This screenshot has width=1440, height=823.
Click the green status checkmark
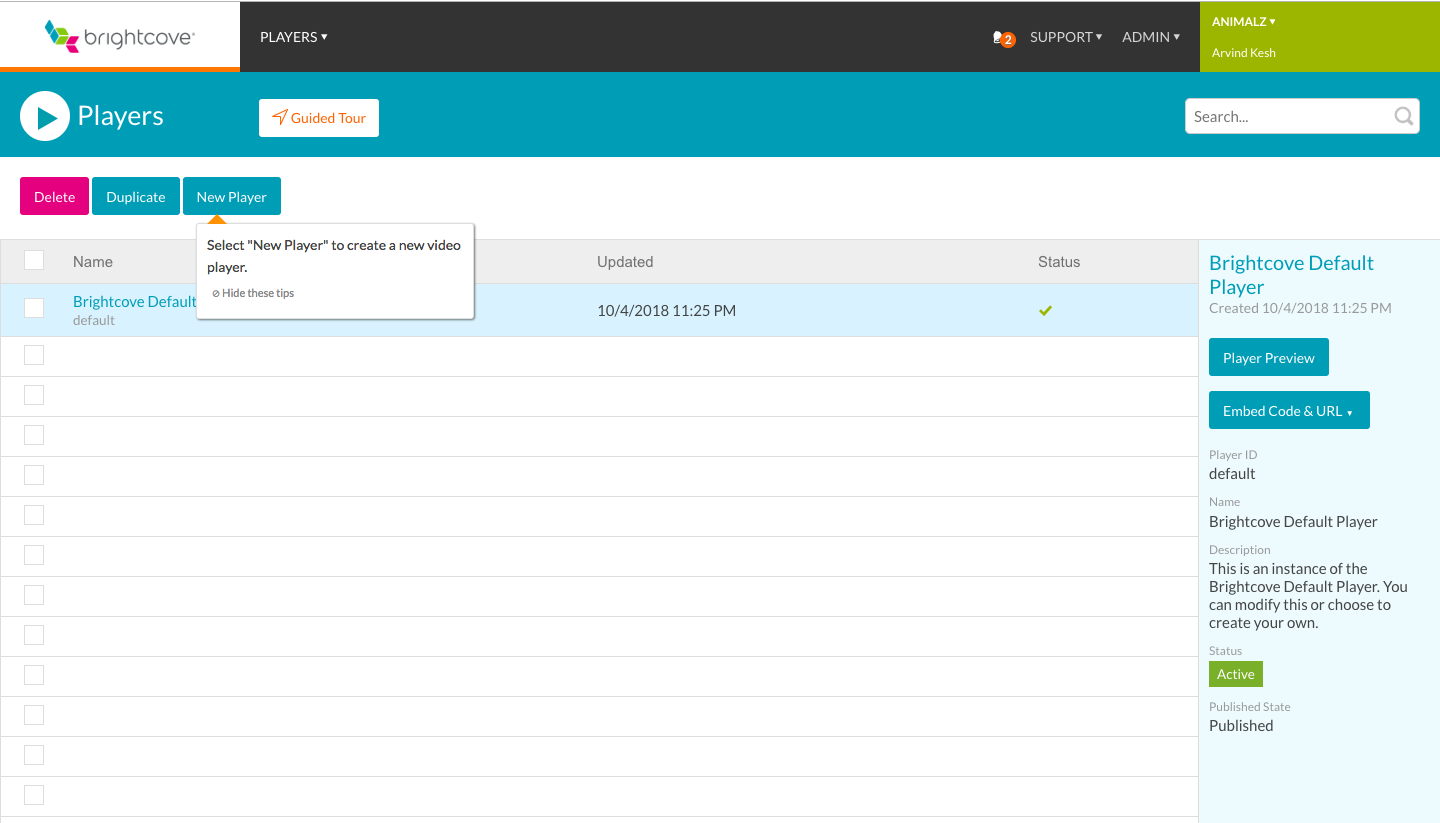(1045, 311)
